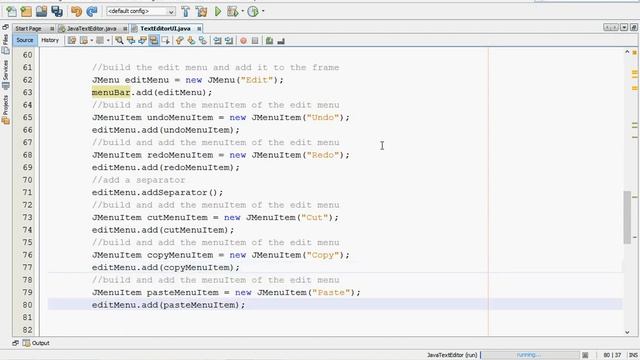Switch to Source view

[24, 40]
